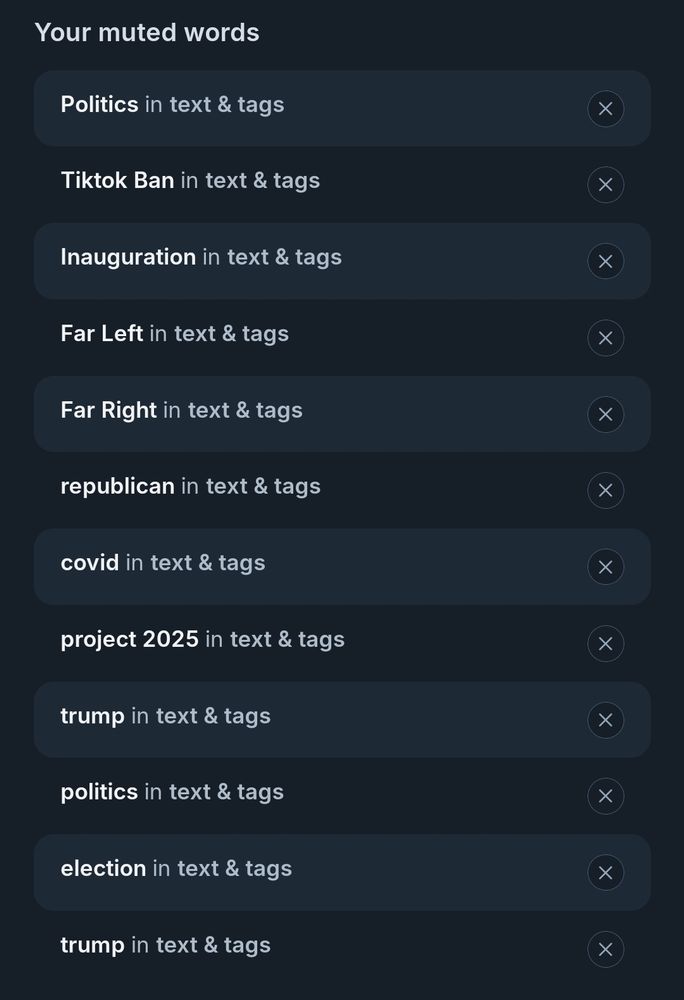Delete the lowercase politics muted word
Viewport: 684px width, 1000px height.
click(x=605, y=796)
